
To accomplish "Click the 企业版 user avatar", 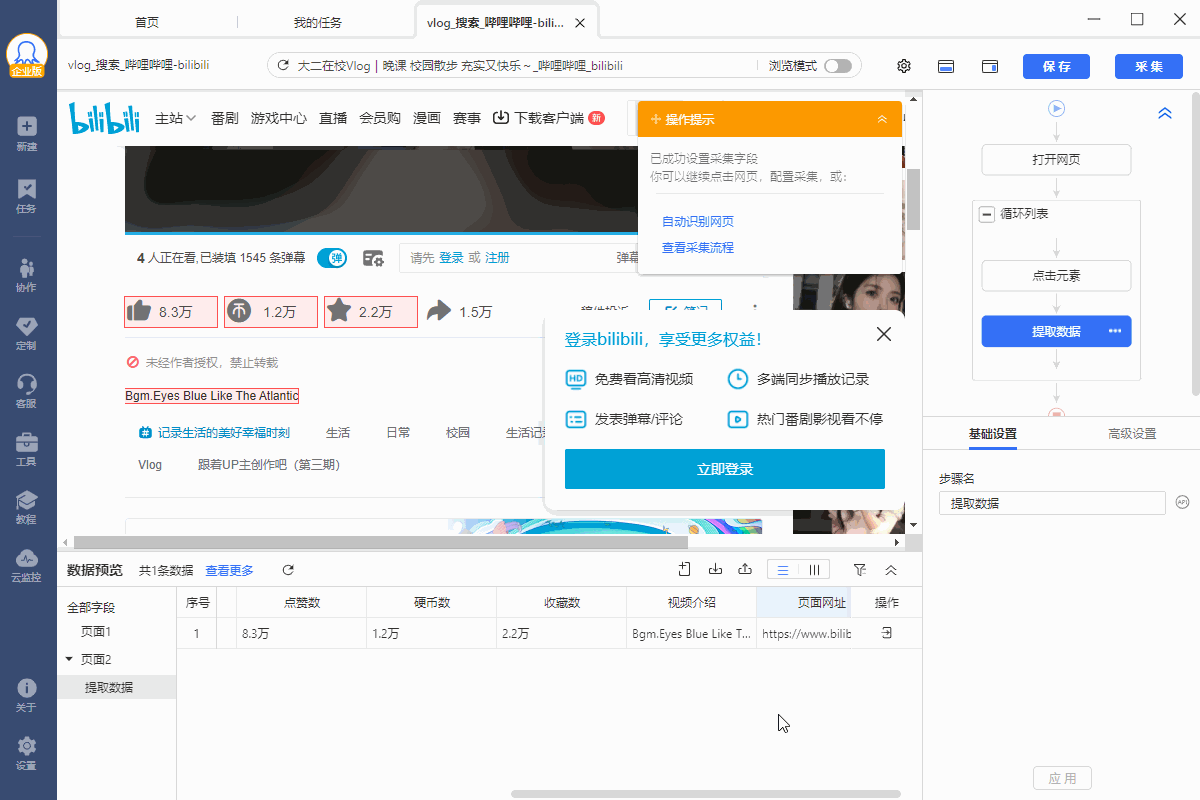I will click(27, 55).
